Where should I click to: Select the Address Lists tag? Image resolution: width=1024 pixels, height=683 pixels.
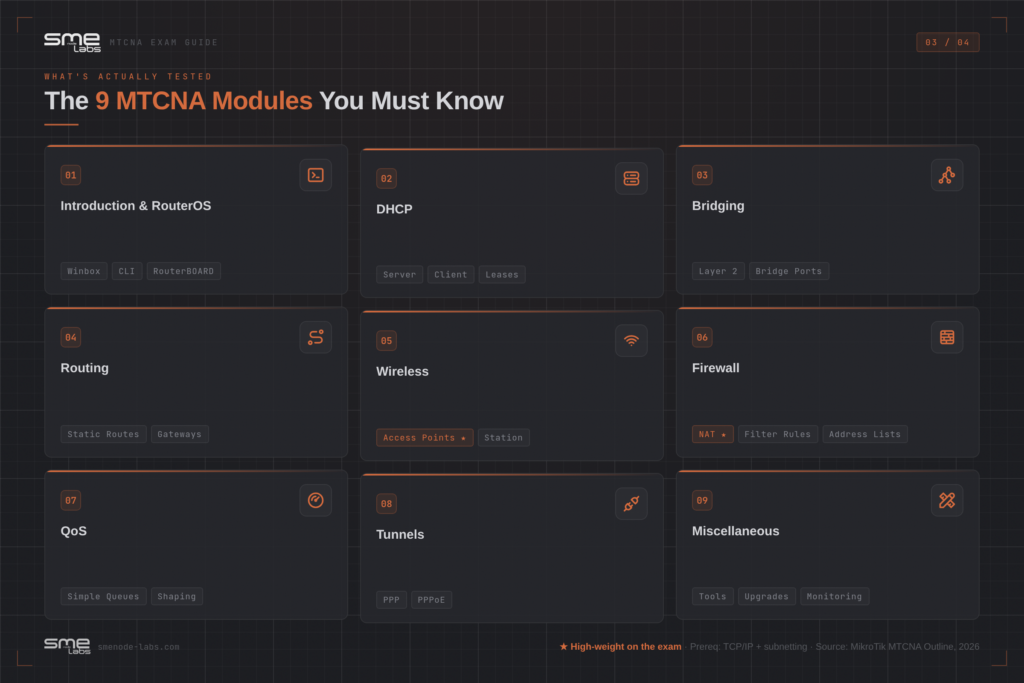pos(865,434)
